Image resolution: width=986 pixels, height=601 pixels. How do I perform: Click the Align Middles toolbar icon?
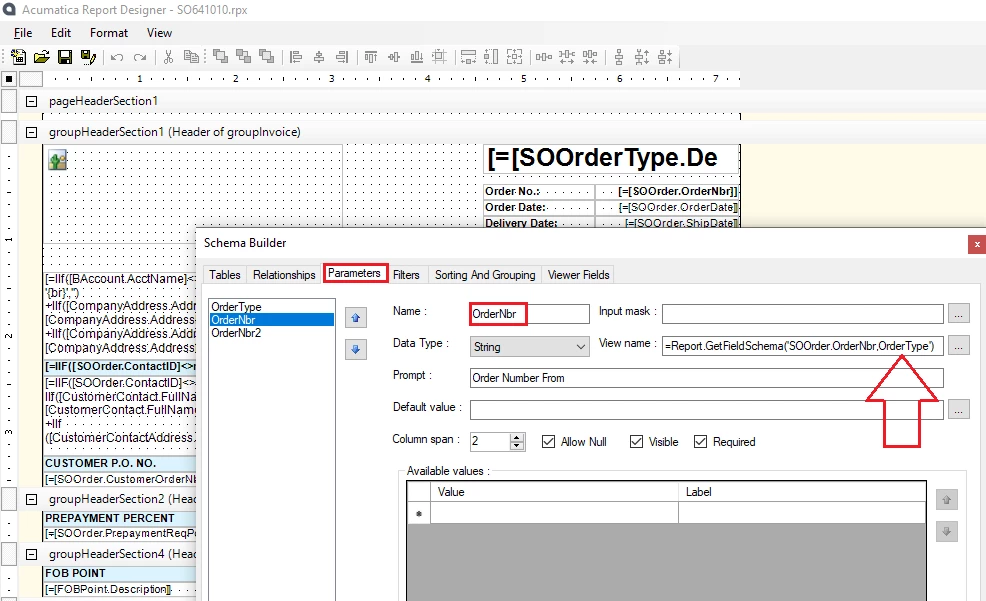394,57
